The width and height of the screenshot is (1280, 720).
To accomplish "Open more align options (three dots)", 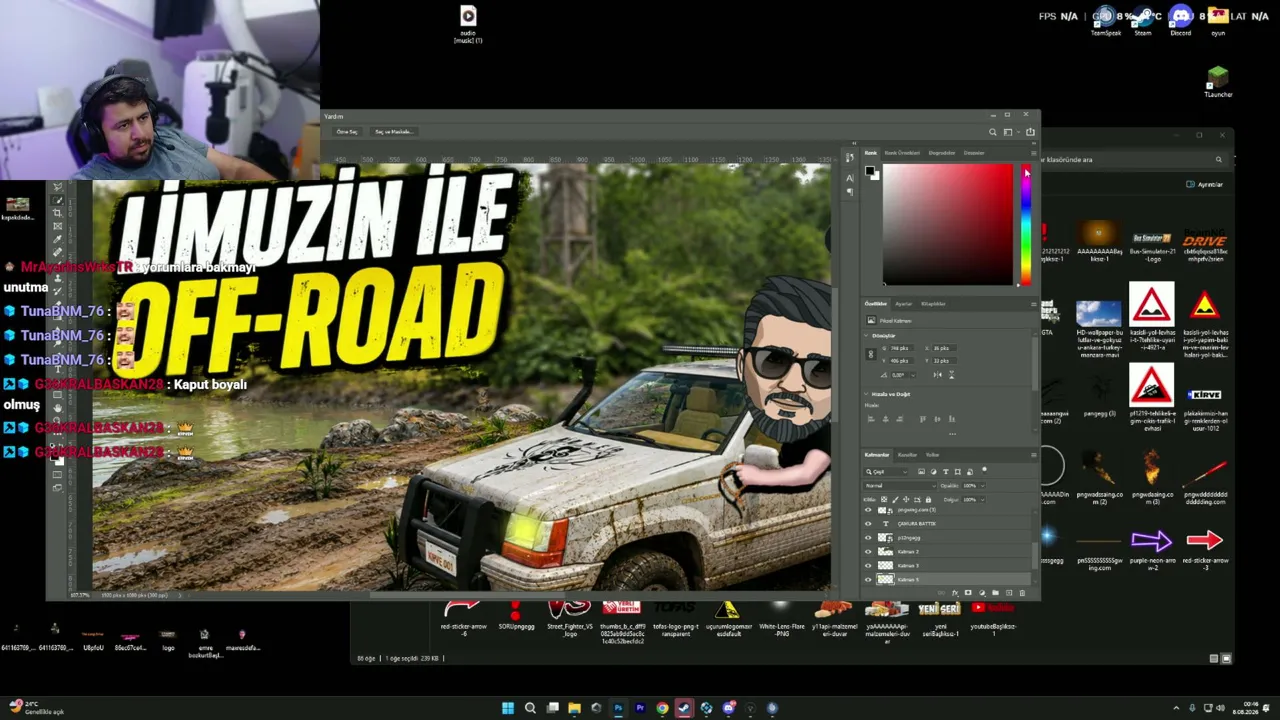I will click(x=951, y=434).
